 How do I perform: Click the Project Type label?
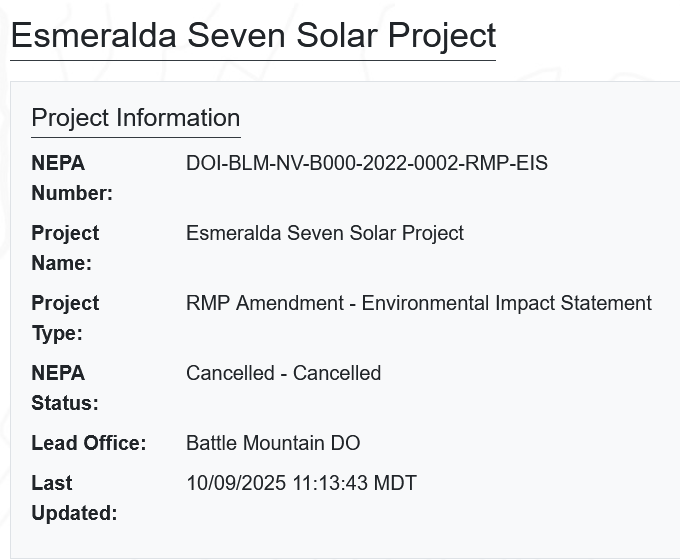click(65, 318)
